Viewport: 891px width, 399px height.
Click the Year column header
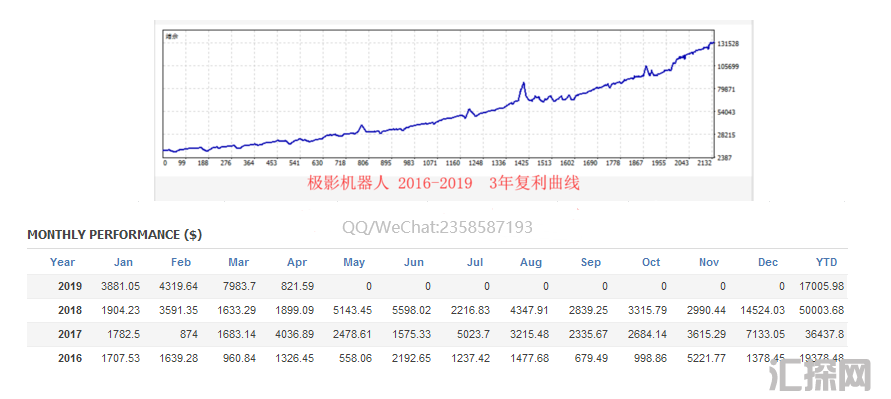tap(63, 262)
